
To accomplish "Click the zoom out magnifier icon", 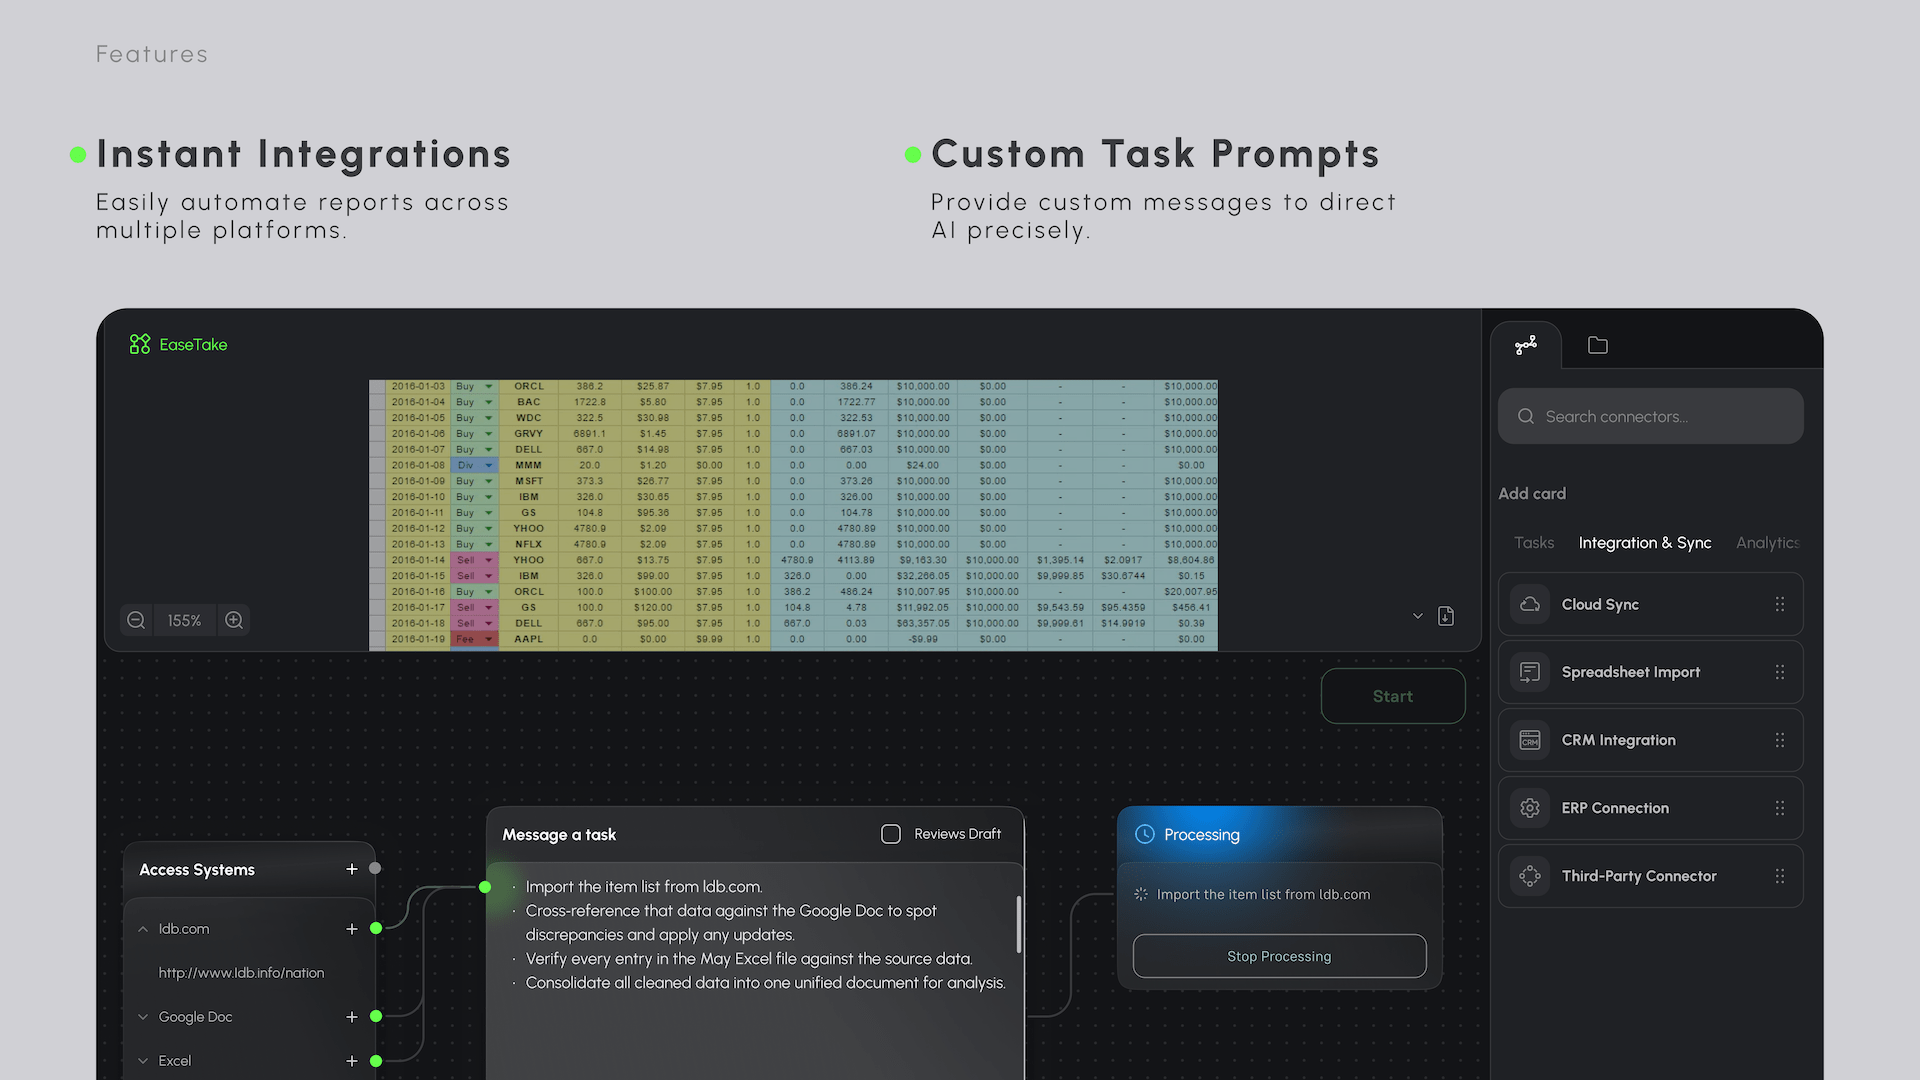I will point(136,620).
